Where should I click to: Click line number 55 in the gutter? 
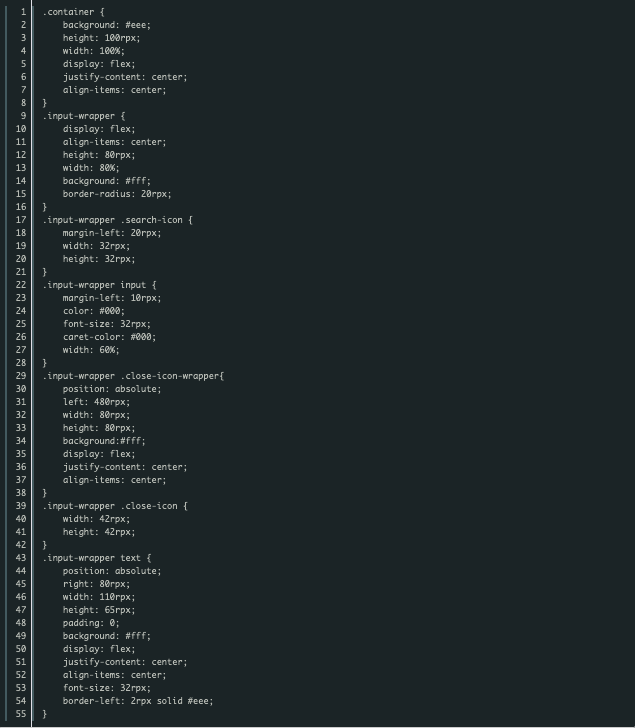point(21,714)
